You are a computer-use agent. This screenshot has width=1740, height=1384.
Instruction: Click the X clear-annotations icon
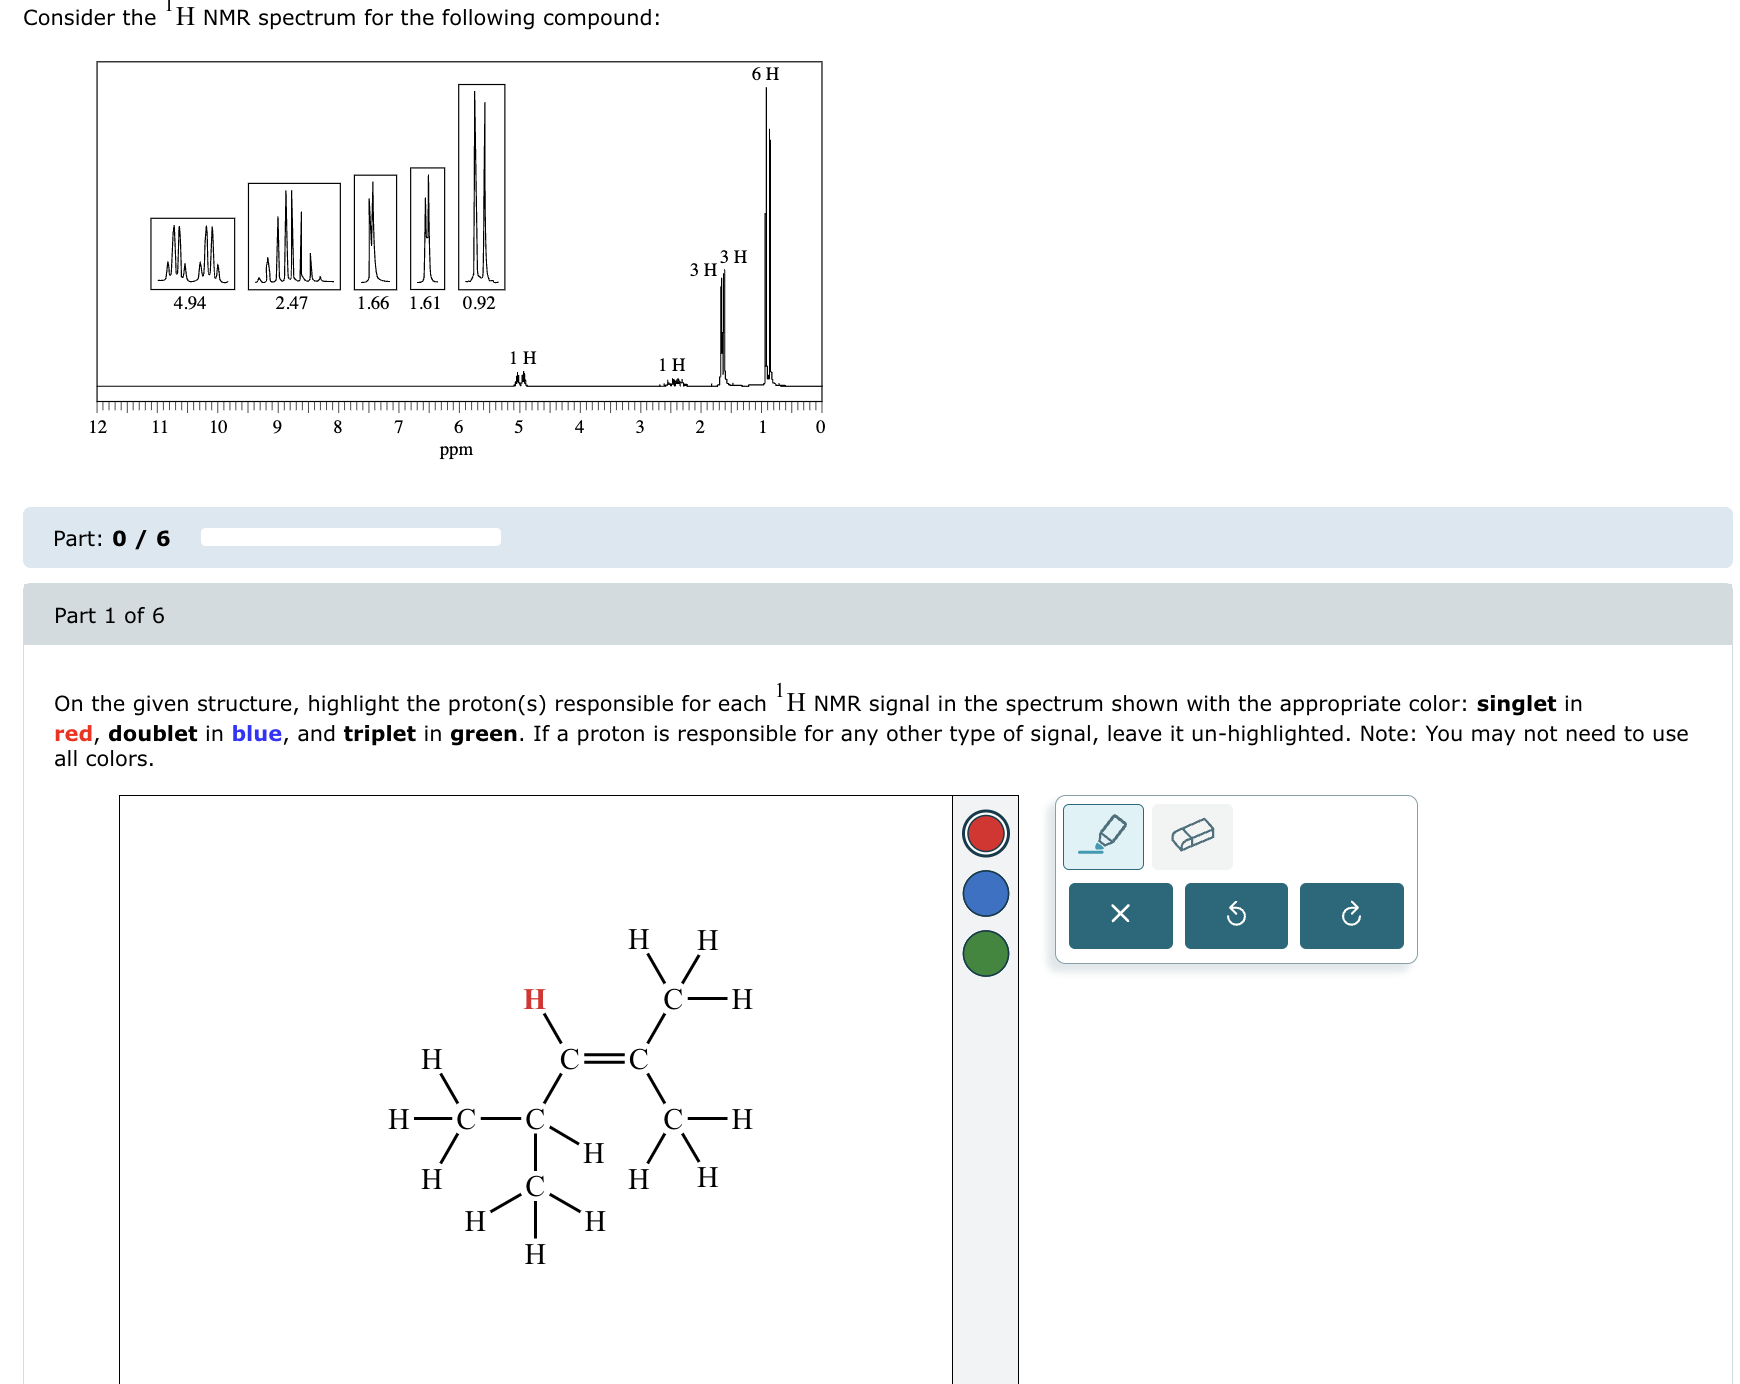point(1120,914)
